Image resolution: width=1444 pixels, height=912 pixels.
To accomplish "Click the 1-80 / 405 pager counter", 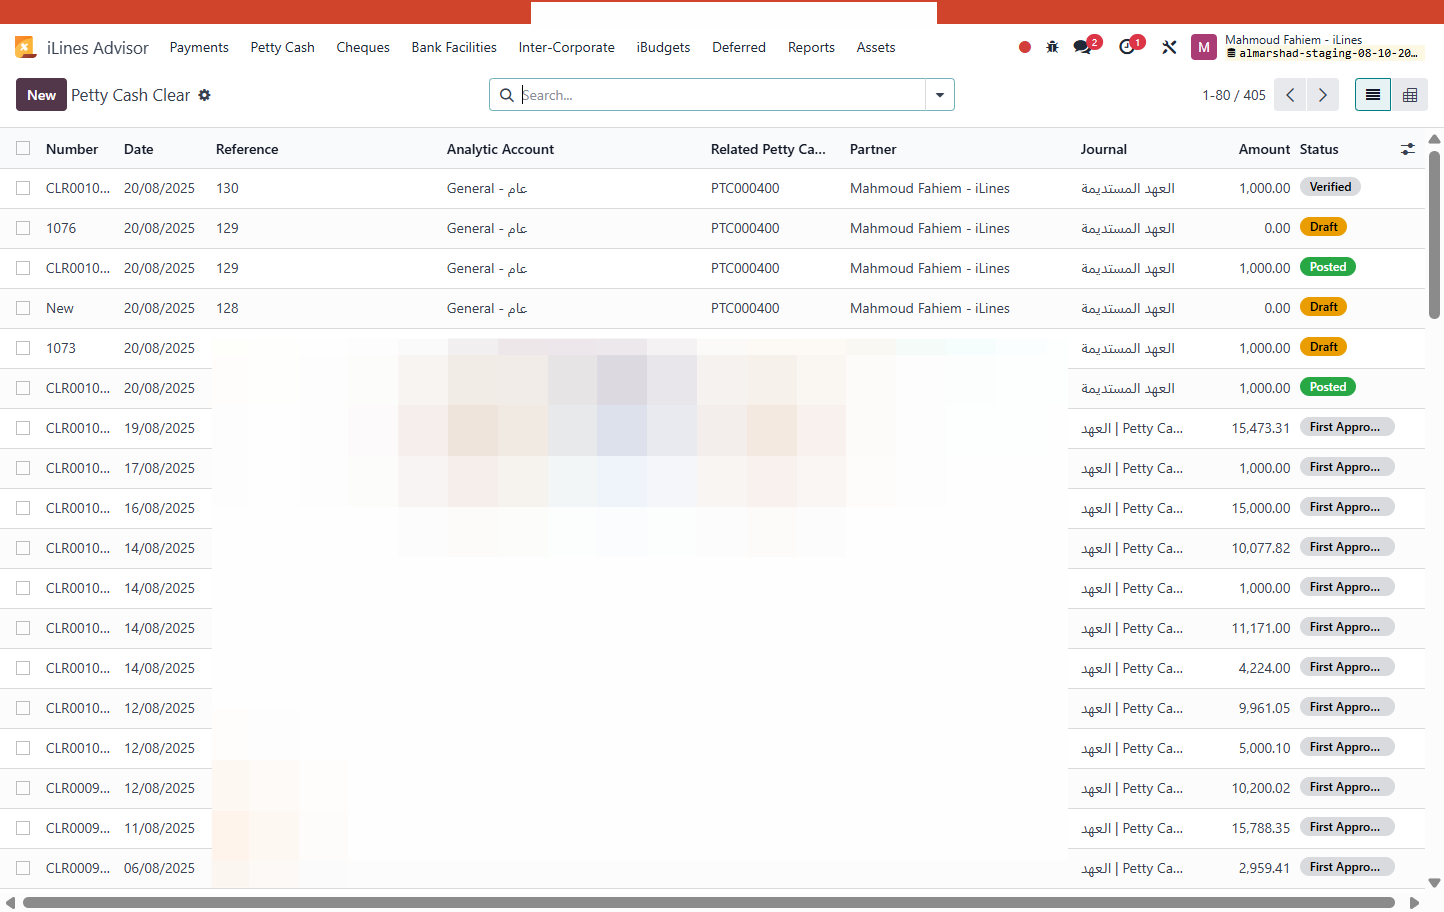I will [x=1234, y=95].
